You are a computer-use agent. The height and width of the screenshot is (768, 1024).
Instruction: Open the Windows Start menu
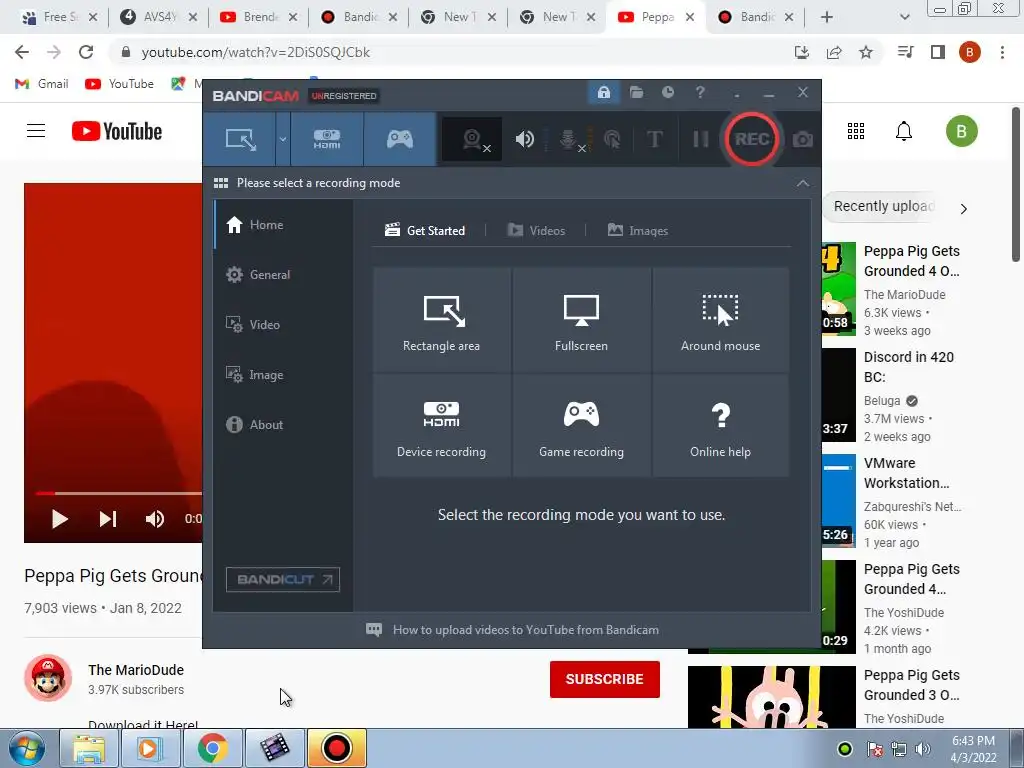coord(26,748)
